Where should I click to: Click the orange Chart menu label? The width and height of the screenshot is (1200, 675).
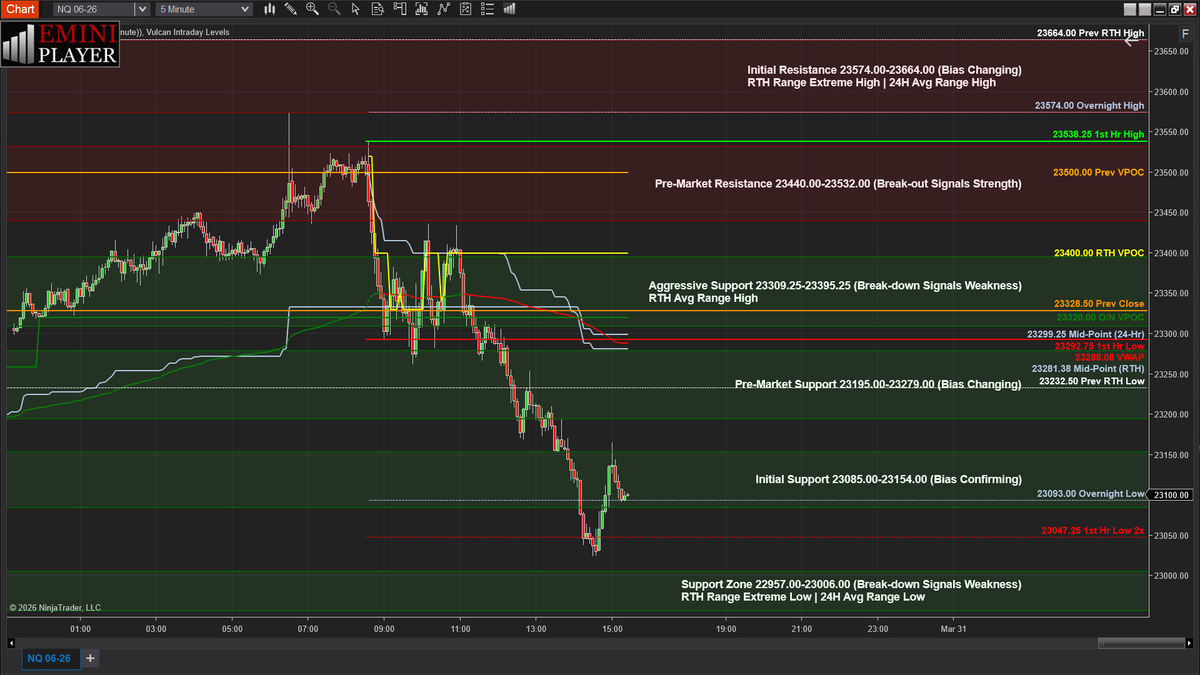(21, 9)
